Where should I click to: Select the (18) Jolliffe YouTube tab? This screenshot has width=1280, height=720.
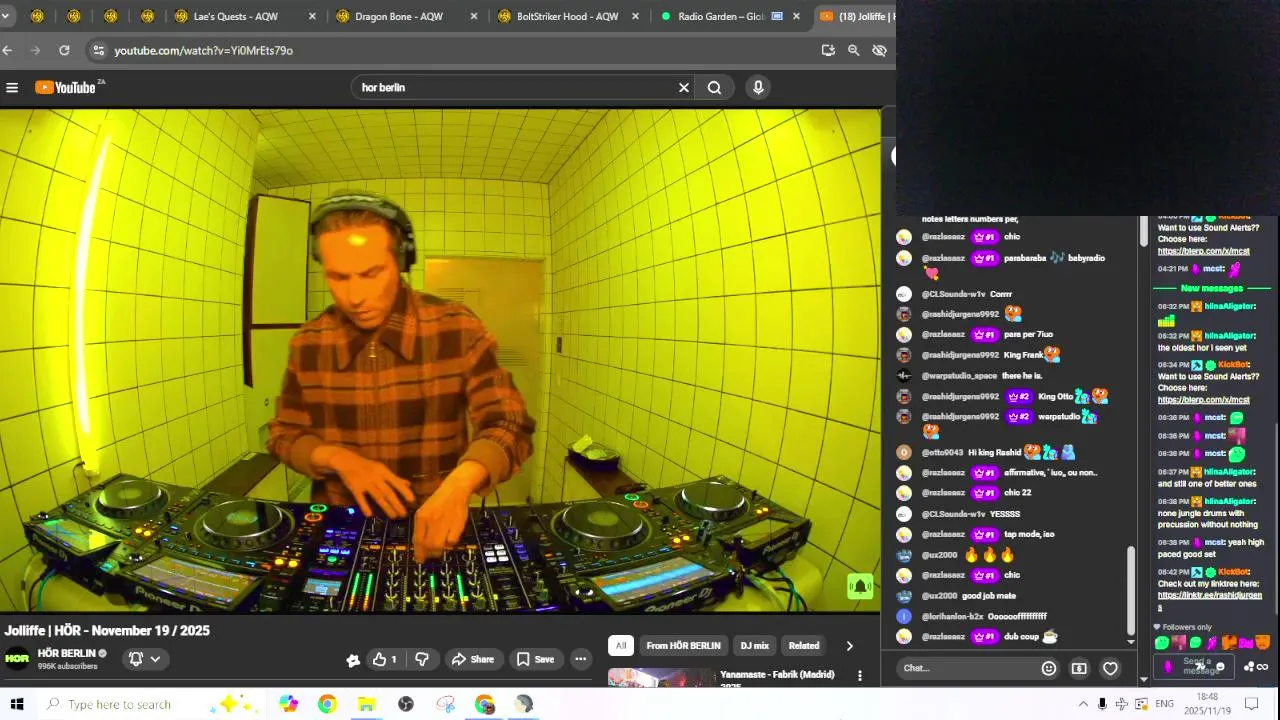point(855,16)
